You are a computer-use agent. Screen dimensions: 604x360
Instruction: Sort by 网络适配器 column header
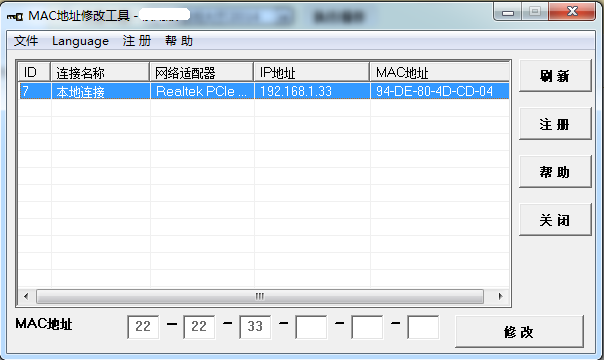click(x=202, y=72)
